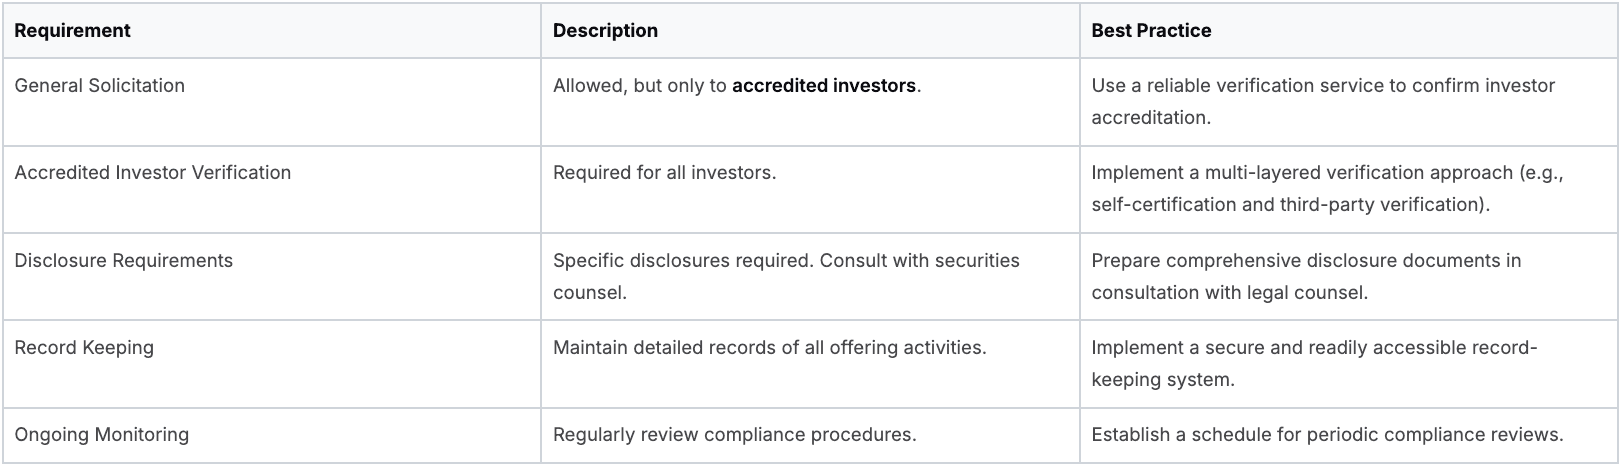The height and width of the screenshot is (468, 1622).
Task: Click 'Allowed, but only to' description text
Action: click(640, 86)
